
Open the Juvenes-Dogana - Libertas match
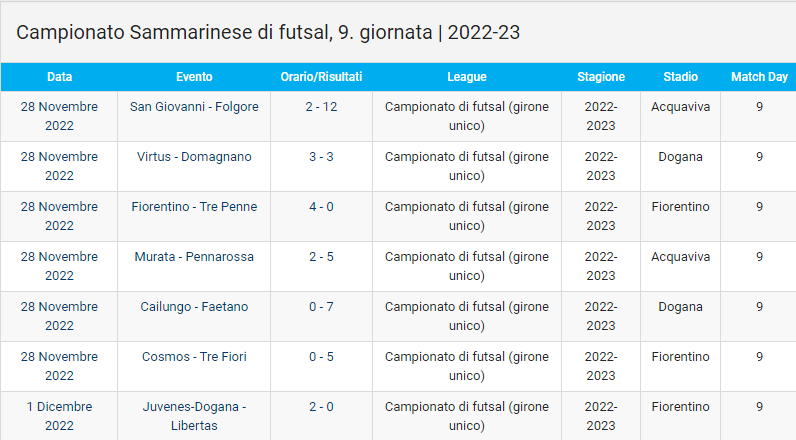point(194,416)
